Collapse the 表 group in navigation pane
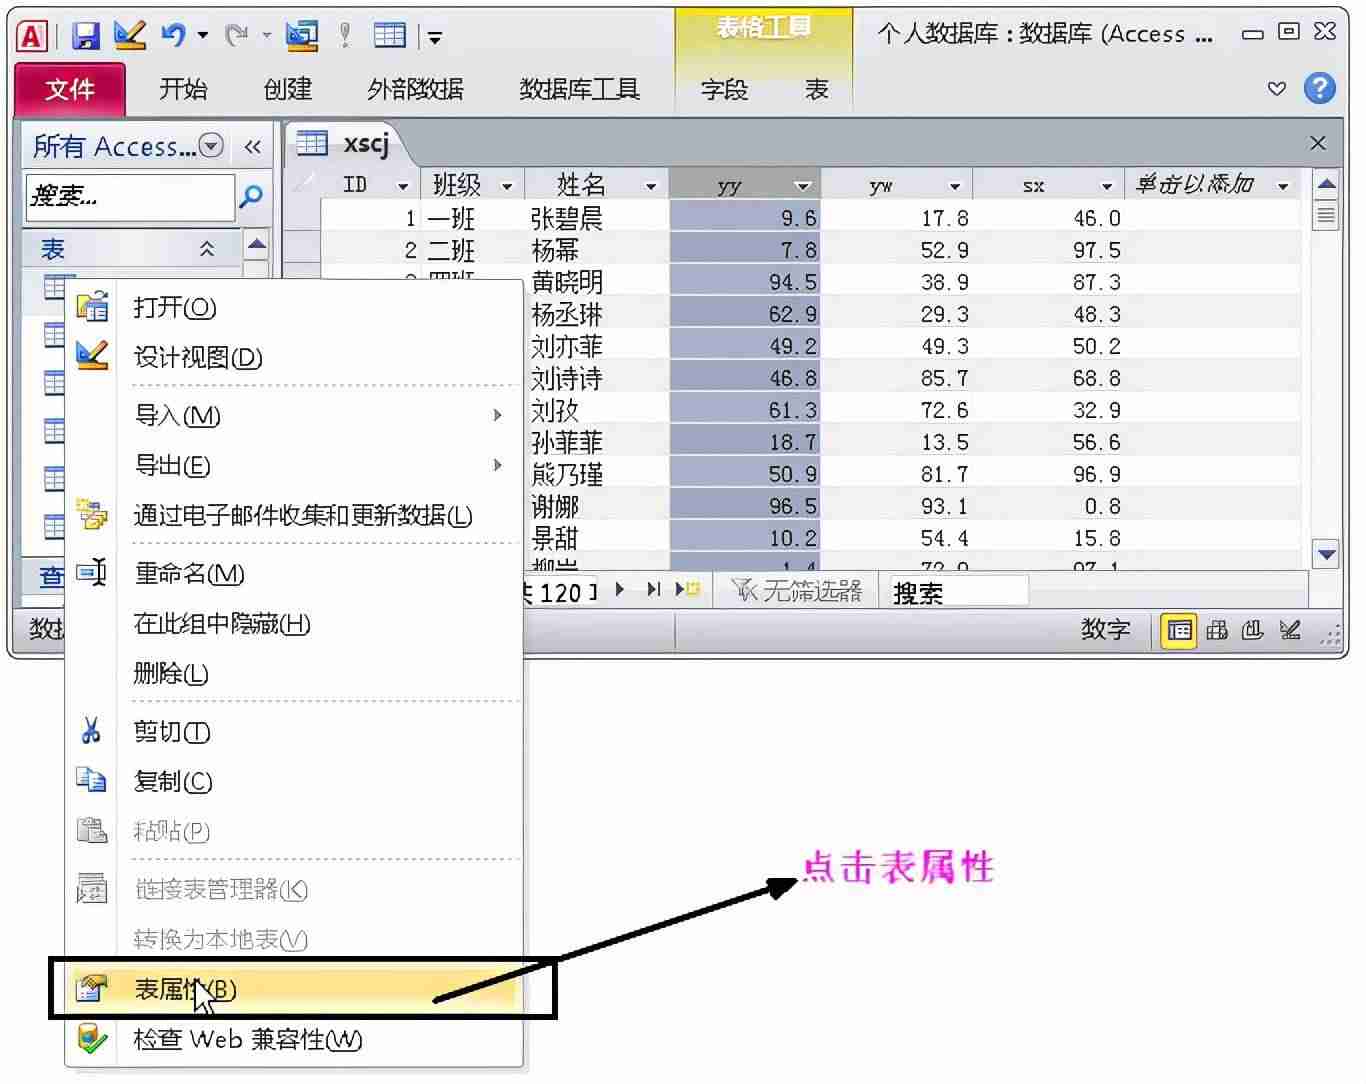This screenshot has height=1084, width=1366. (x=207, y=248)
